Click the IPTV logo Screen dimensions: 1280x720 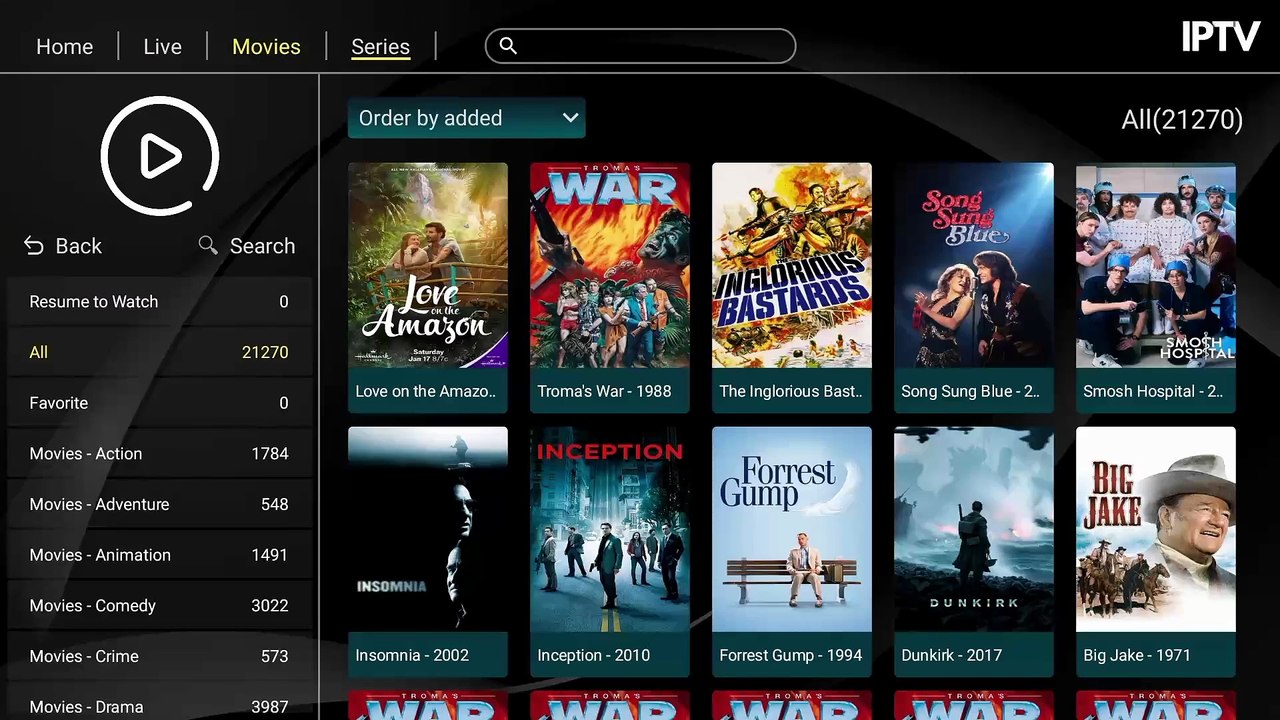click(x=1221, y=37)
